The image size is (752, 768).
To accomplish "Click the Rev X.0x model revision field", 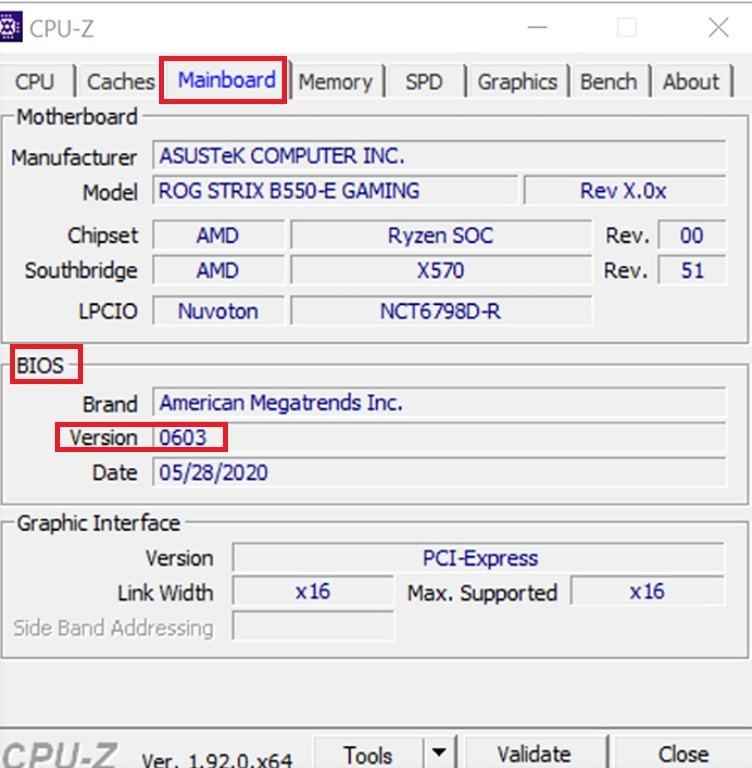I will point(625,191).
